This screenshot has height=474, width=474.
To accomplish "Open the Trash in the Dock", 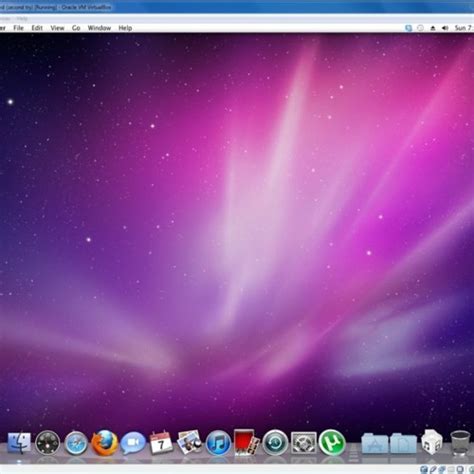I will 460,443.
